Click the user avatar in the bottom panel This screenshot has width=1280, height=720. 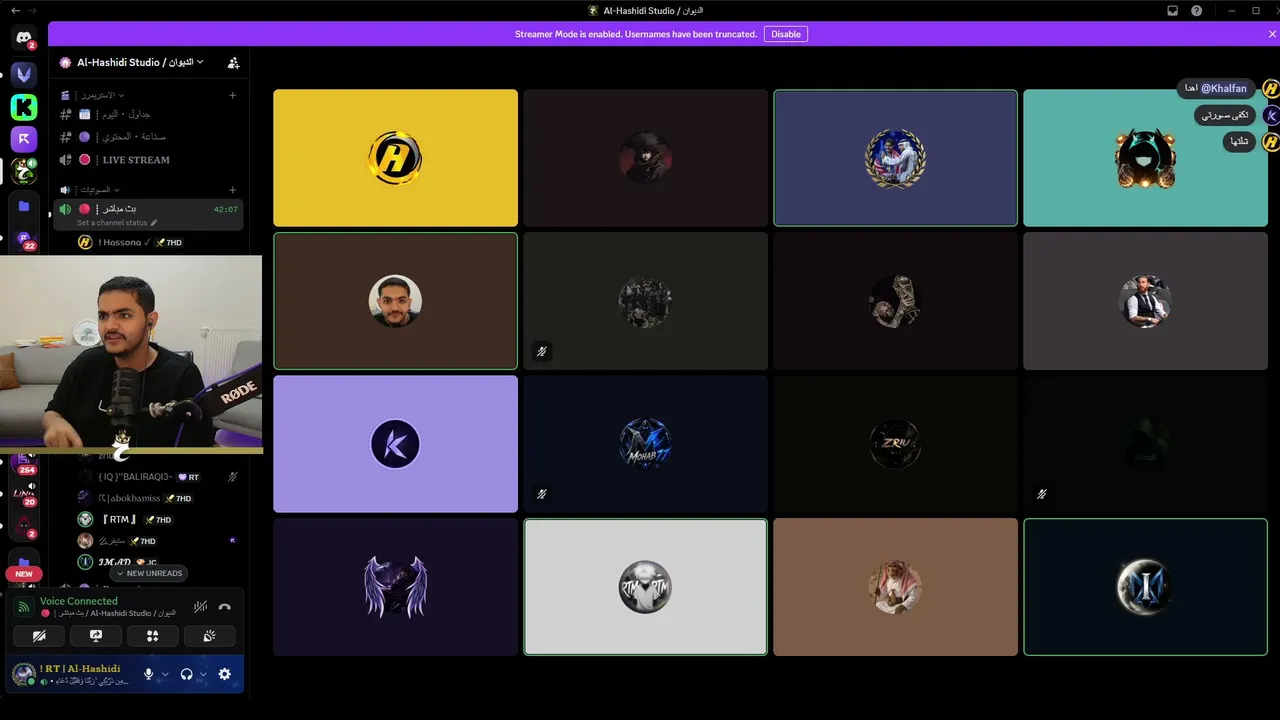click(23, 674)
